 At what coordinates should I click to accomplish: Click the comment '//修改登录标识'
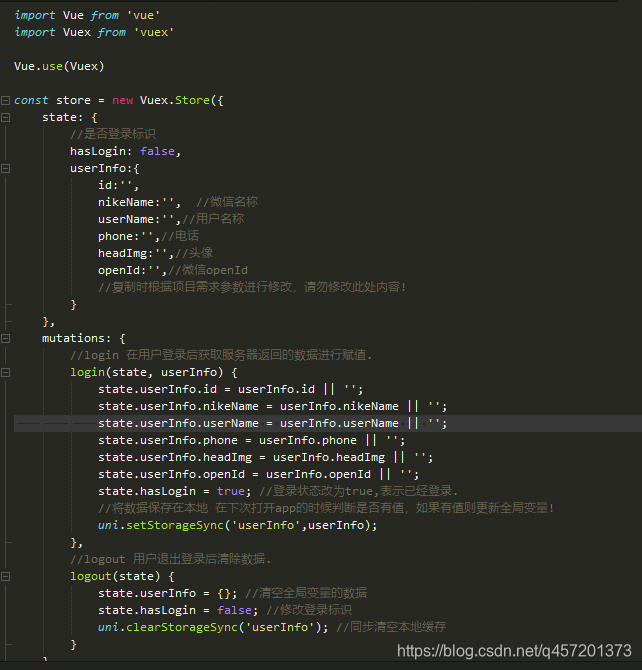tap(309, 610)
